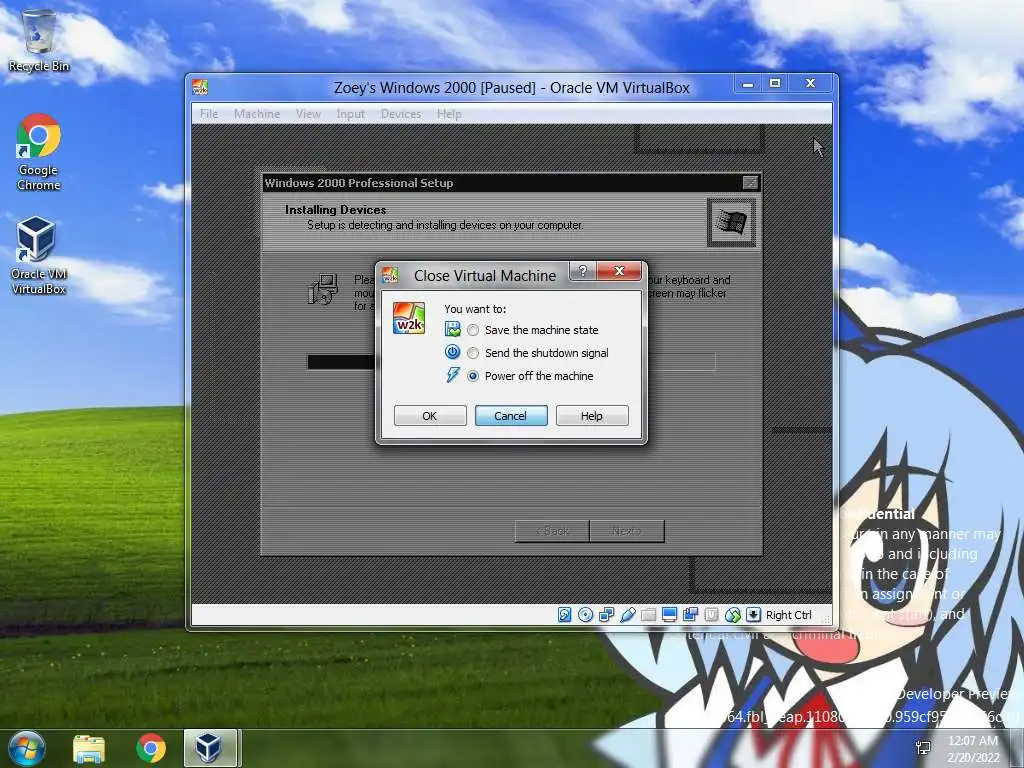Click the optical disk status icon
Screen dimensions: 1024x768
(586, 615)
